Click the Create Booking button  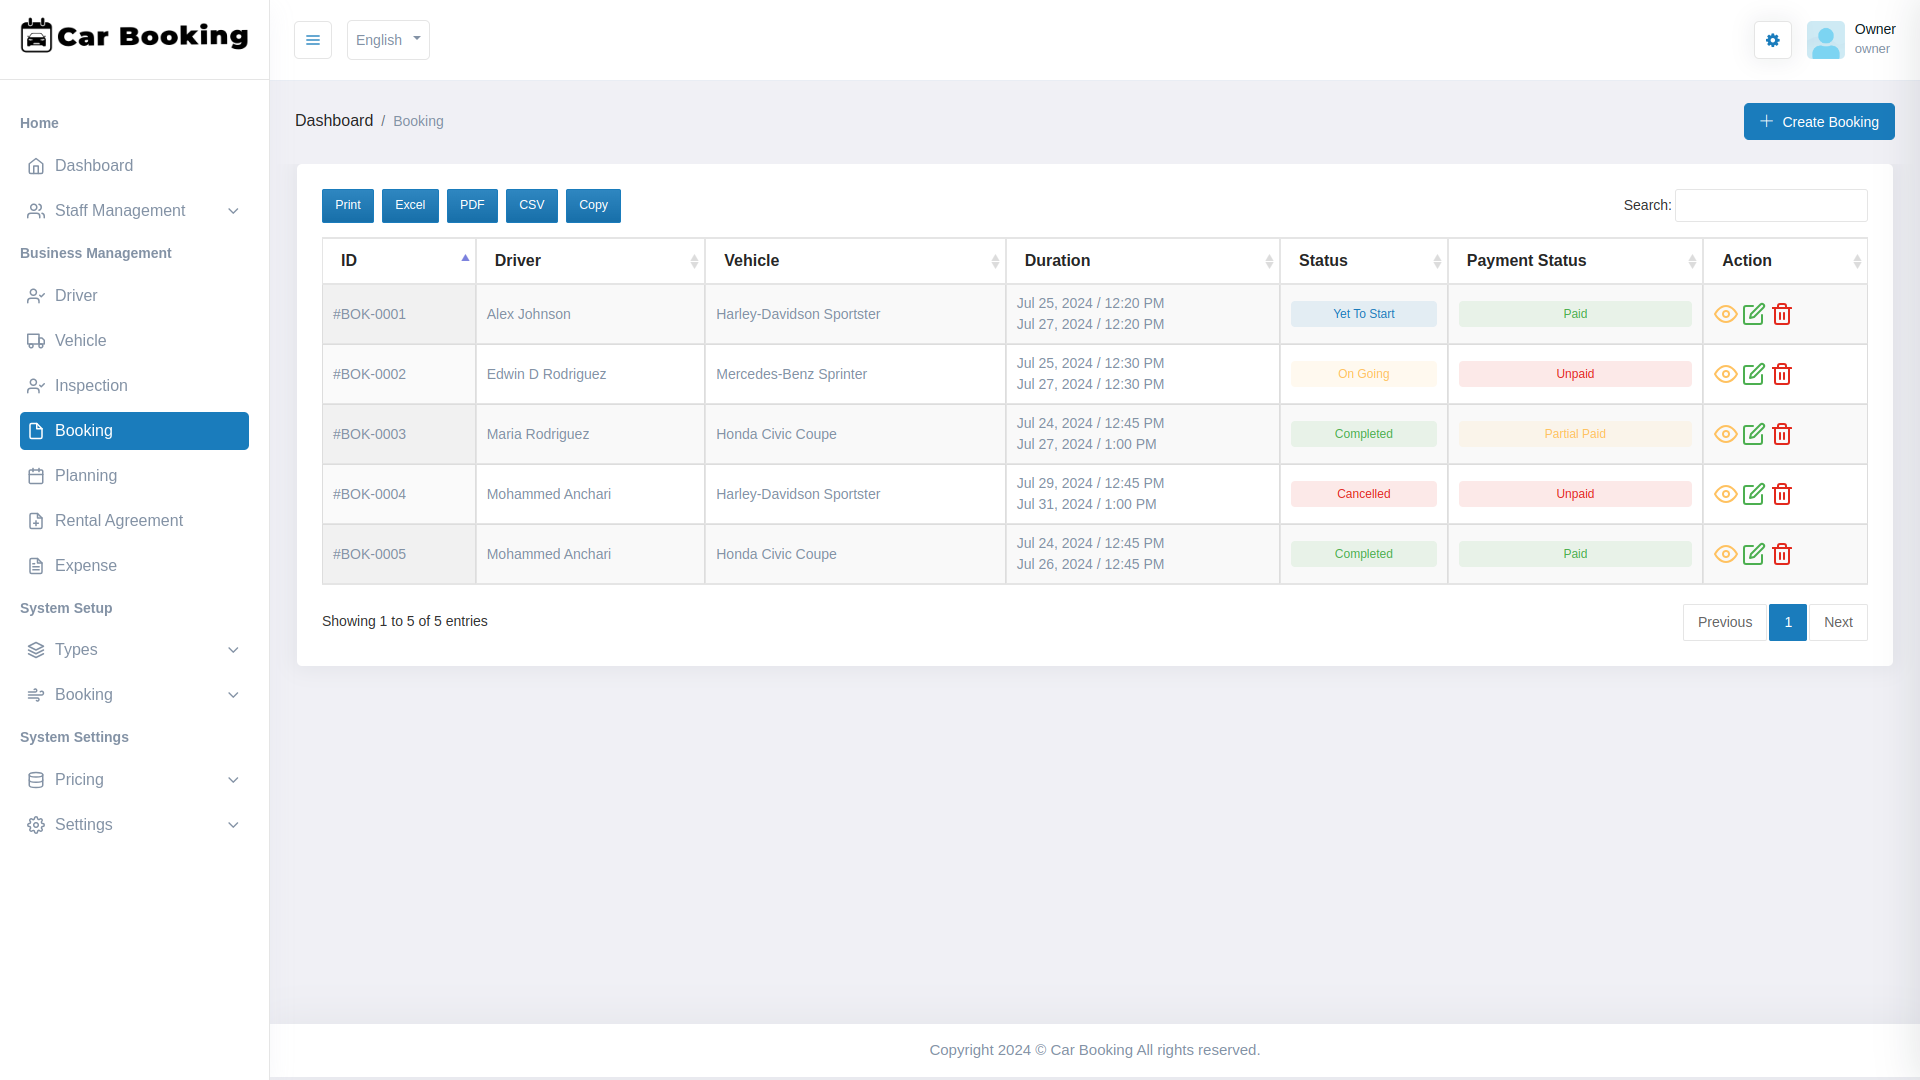1819,121
